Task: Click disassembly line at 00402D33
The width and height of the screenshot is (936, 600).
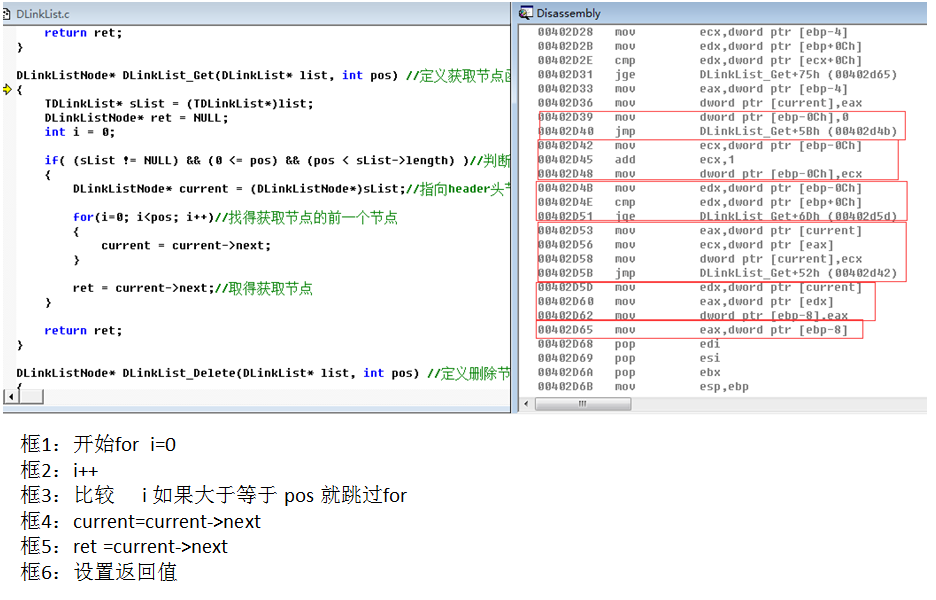Action: [692, 89]
